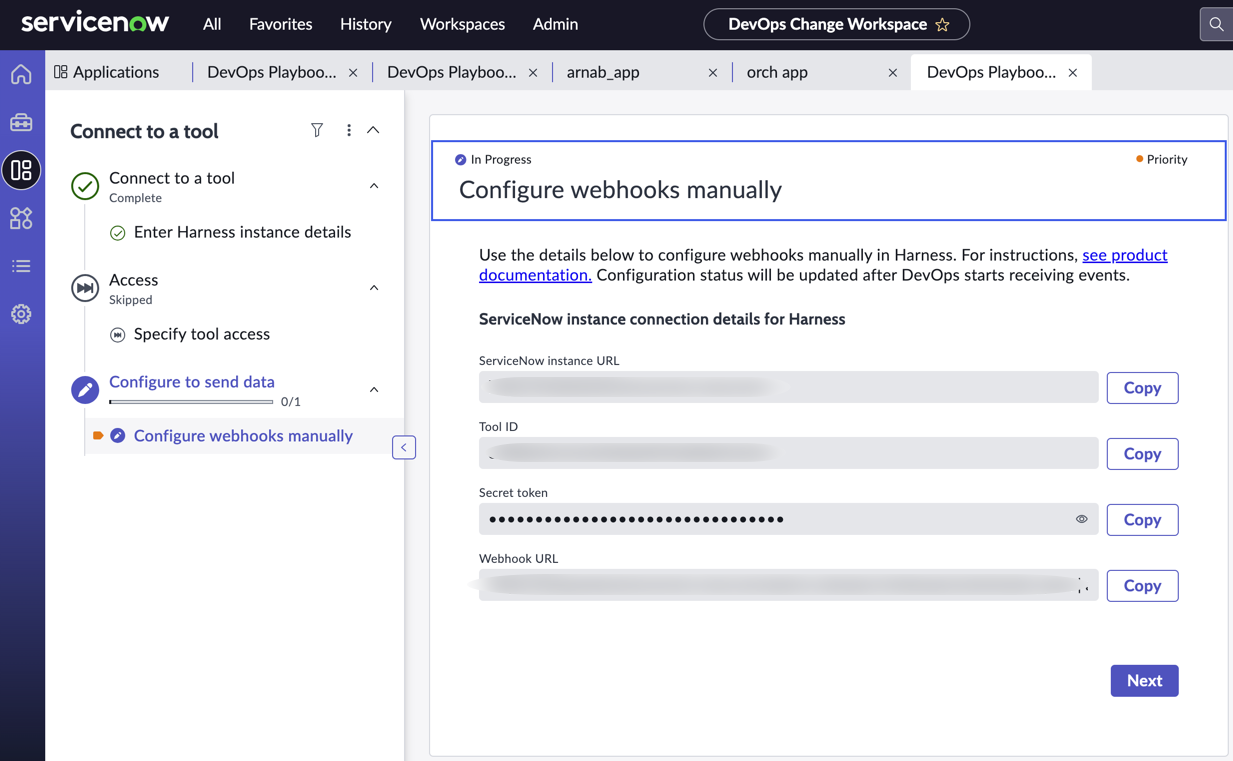Open the settings gear in left sidebar
Viewport: 1233px width, 761px height.
pos(21,314)
